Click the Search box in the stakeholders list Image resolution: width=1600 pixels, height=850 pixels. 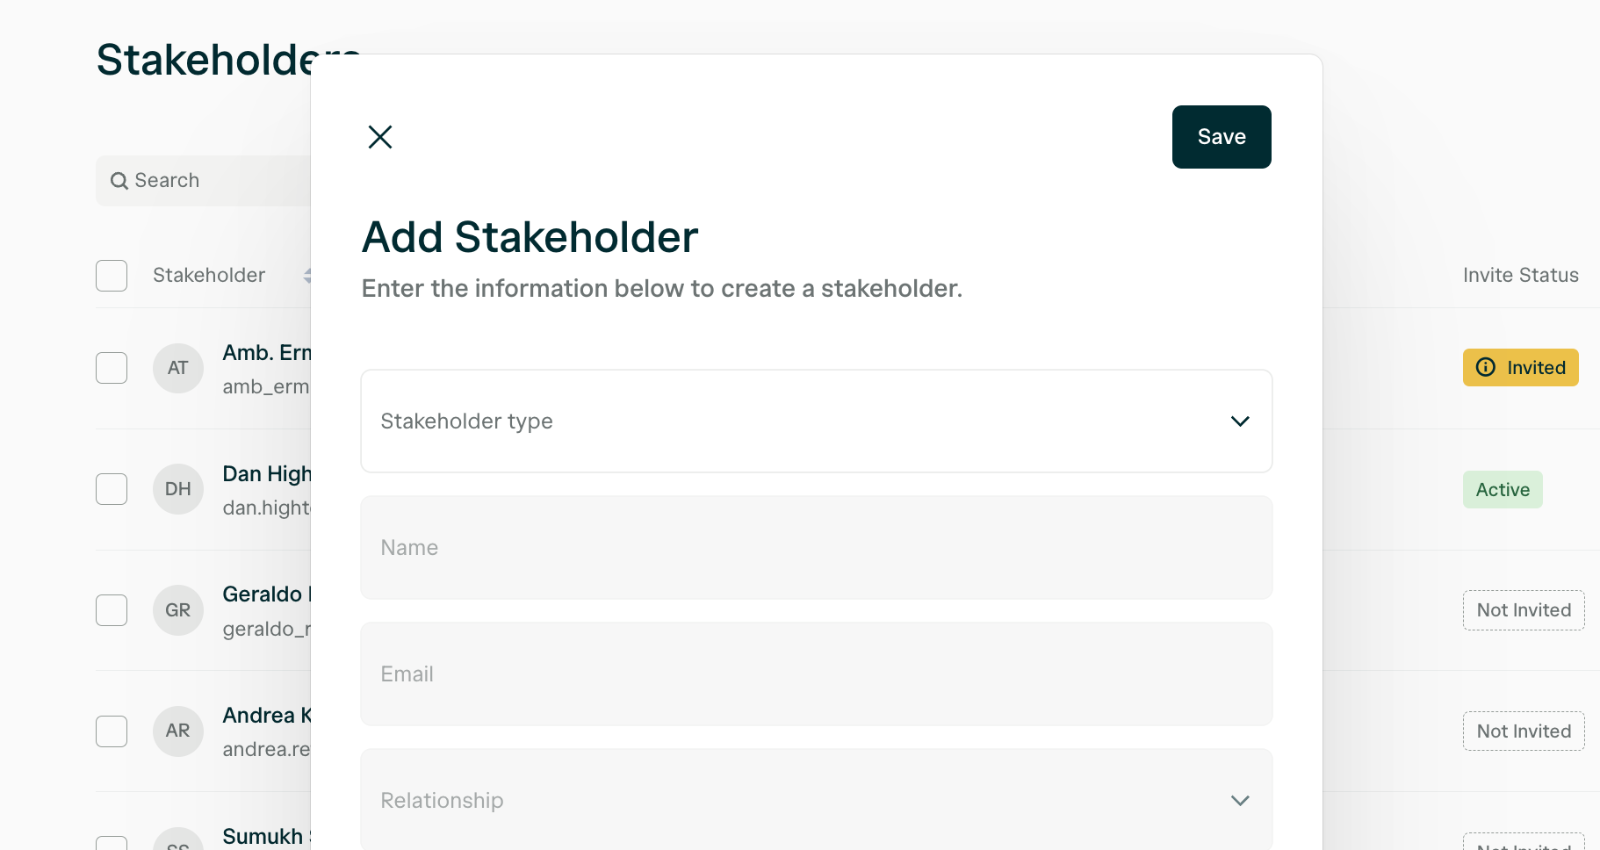(x=204, y=181)
